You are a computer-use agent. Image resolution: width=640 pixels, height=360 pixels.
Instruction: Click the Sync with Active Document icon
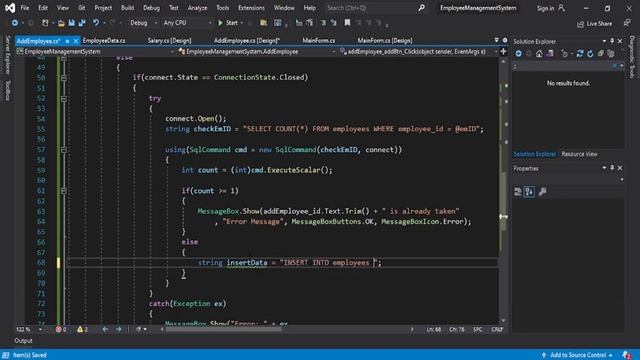tap(580, 54)
